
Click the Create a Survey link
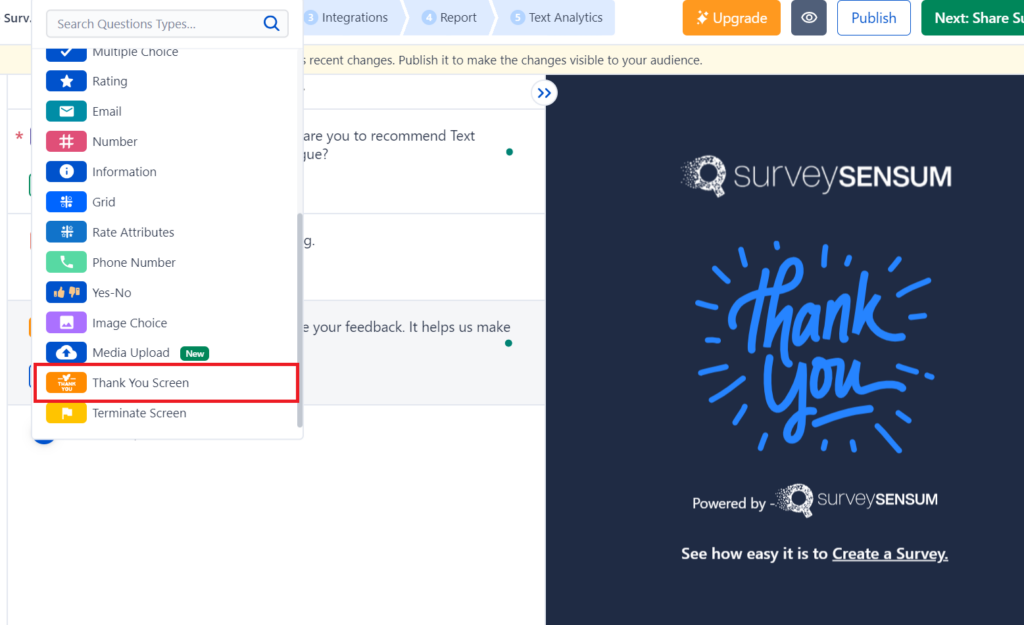click(889, 553)
